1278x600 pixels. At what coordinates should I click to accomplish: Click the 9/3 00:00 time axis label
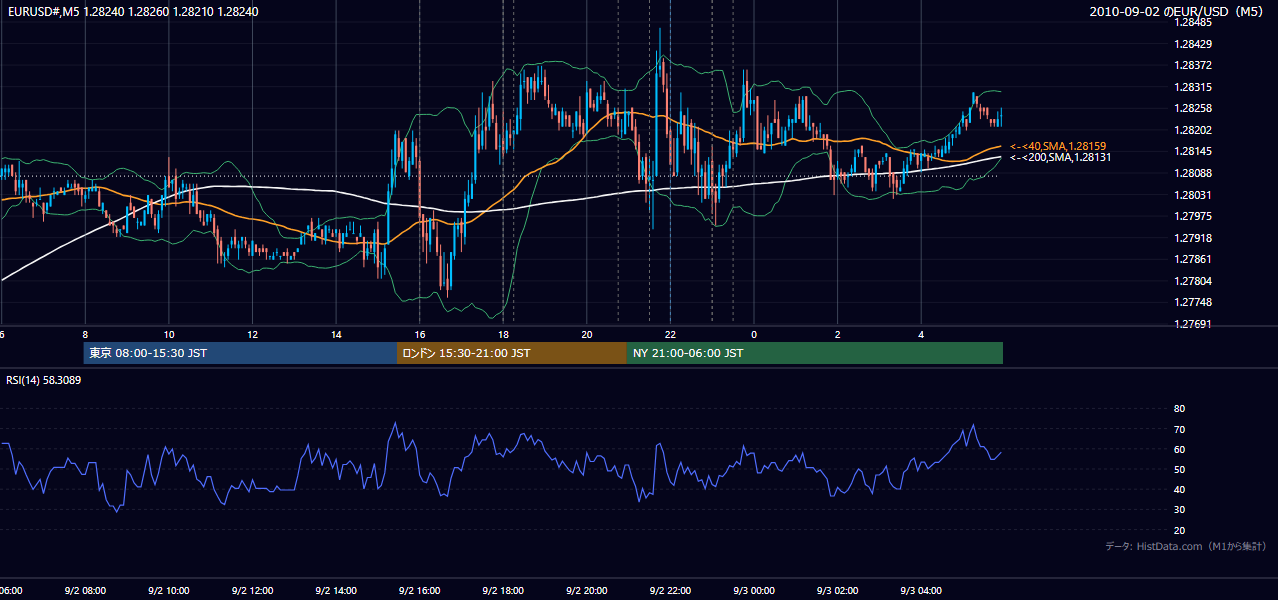click(754, 591)
